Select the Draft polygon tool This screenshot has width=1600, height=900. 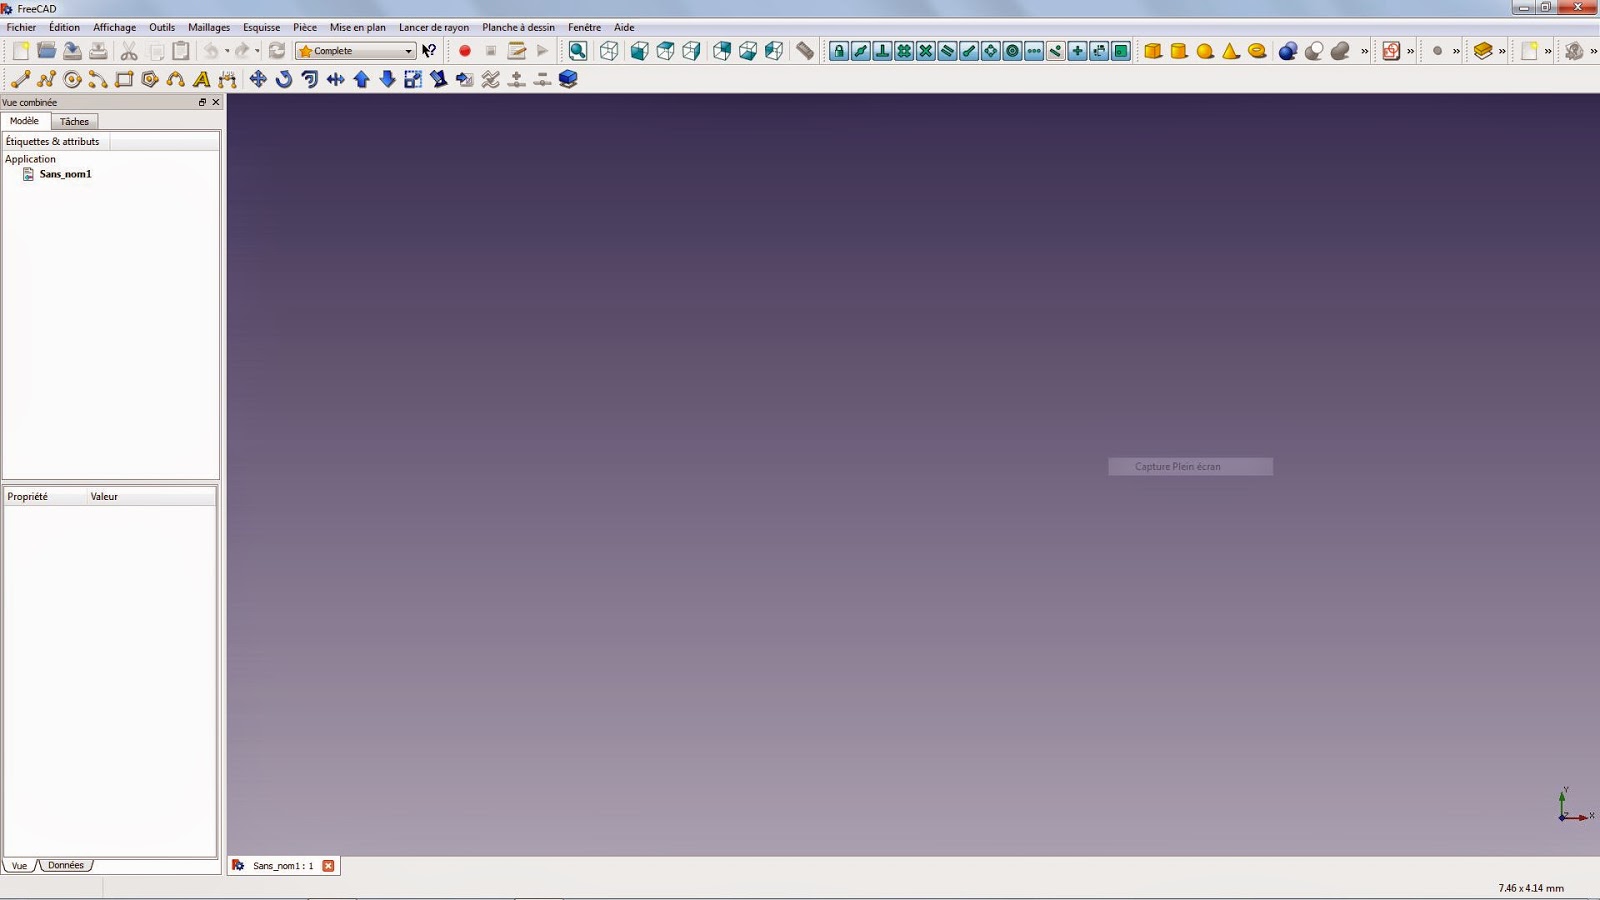pyautogui.click(x=149, y=80)
